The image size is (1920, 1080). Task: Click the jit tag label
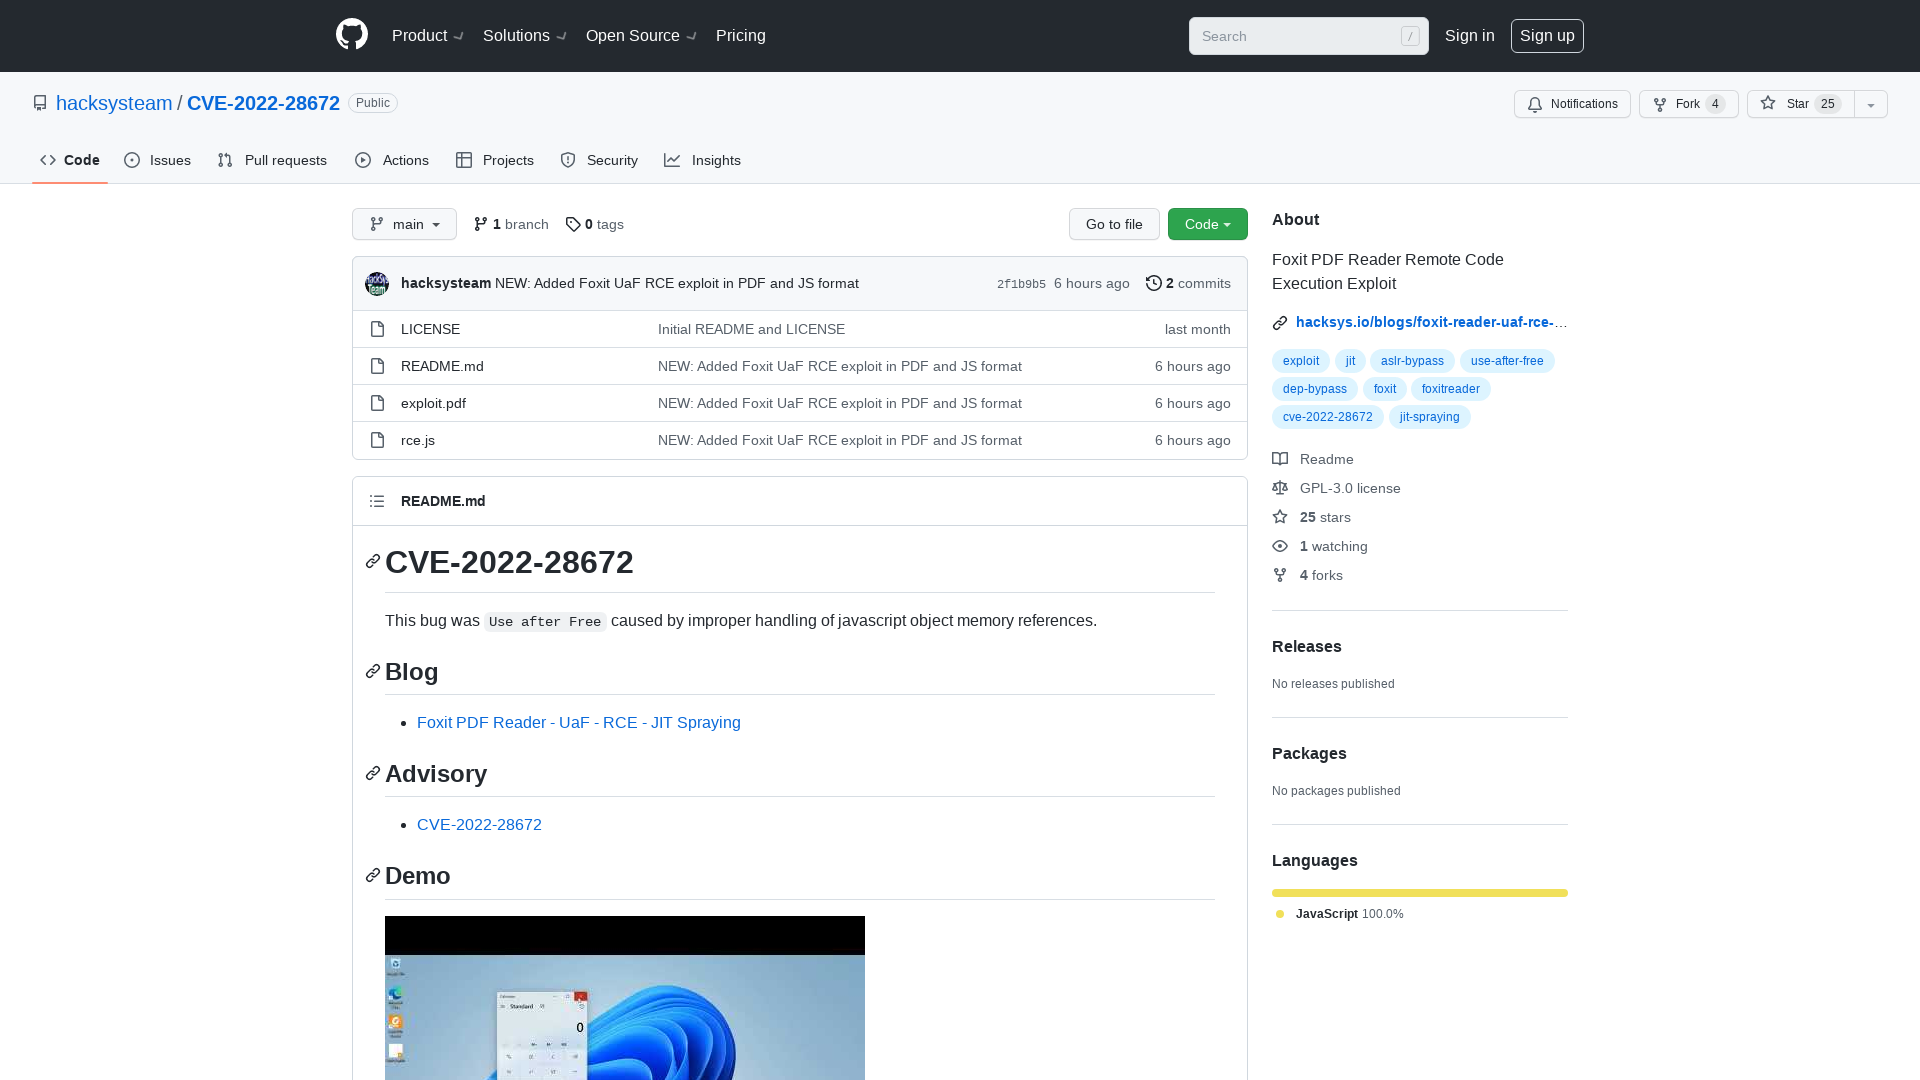[x=1349, y=360]
